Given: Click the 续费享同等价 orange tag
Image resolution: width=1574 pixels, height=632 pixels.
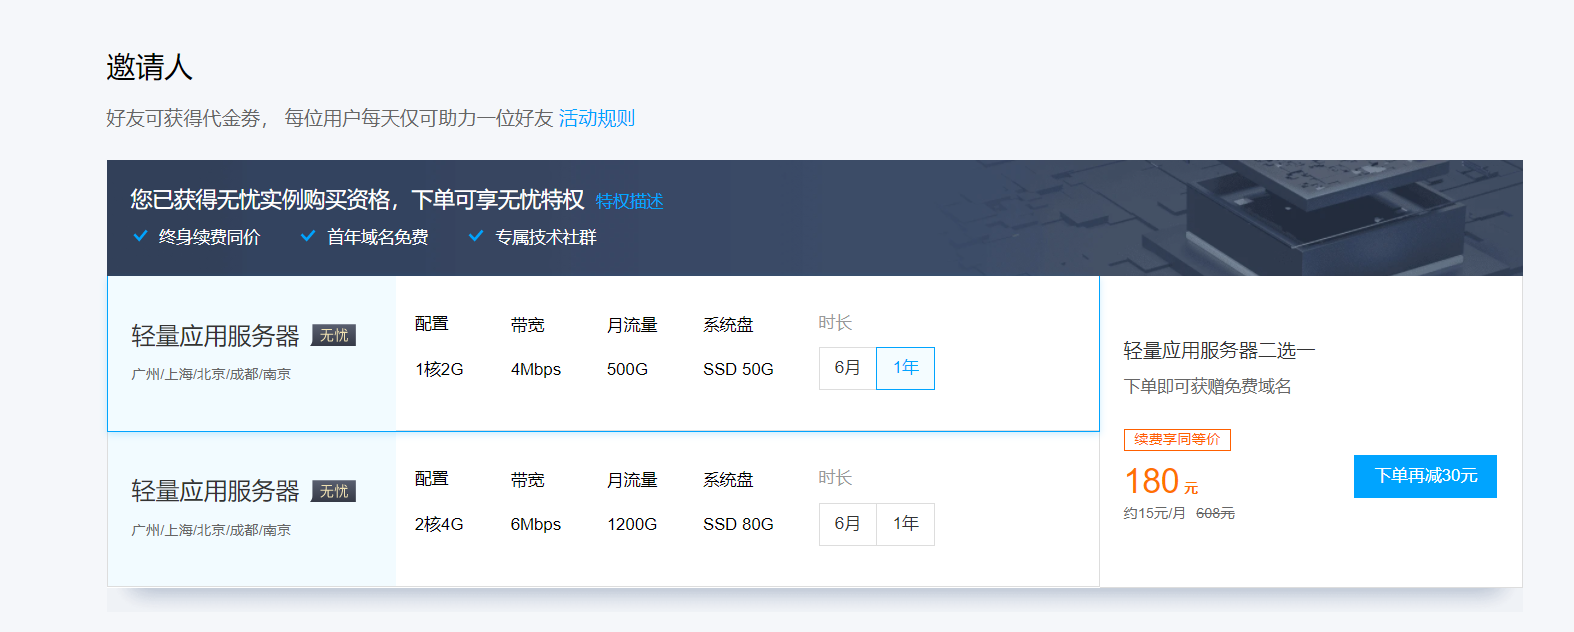Looking at the screenshot, I should tap(1177, 440).
